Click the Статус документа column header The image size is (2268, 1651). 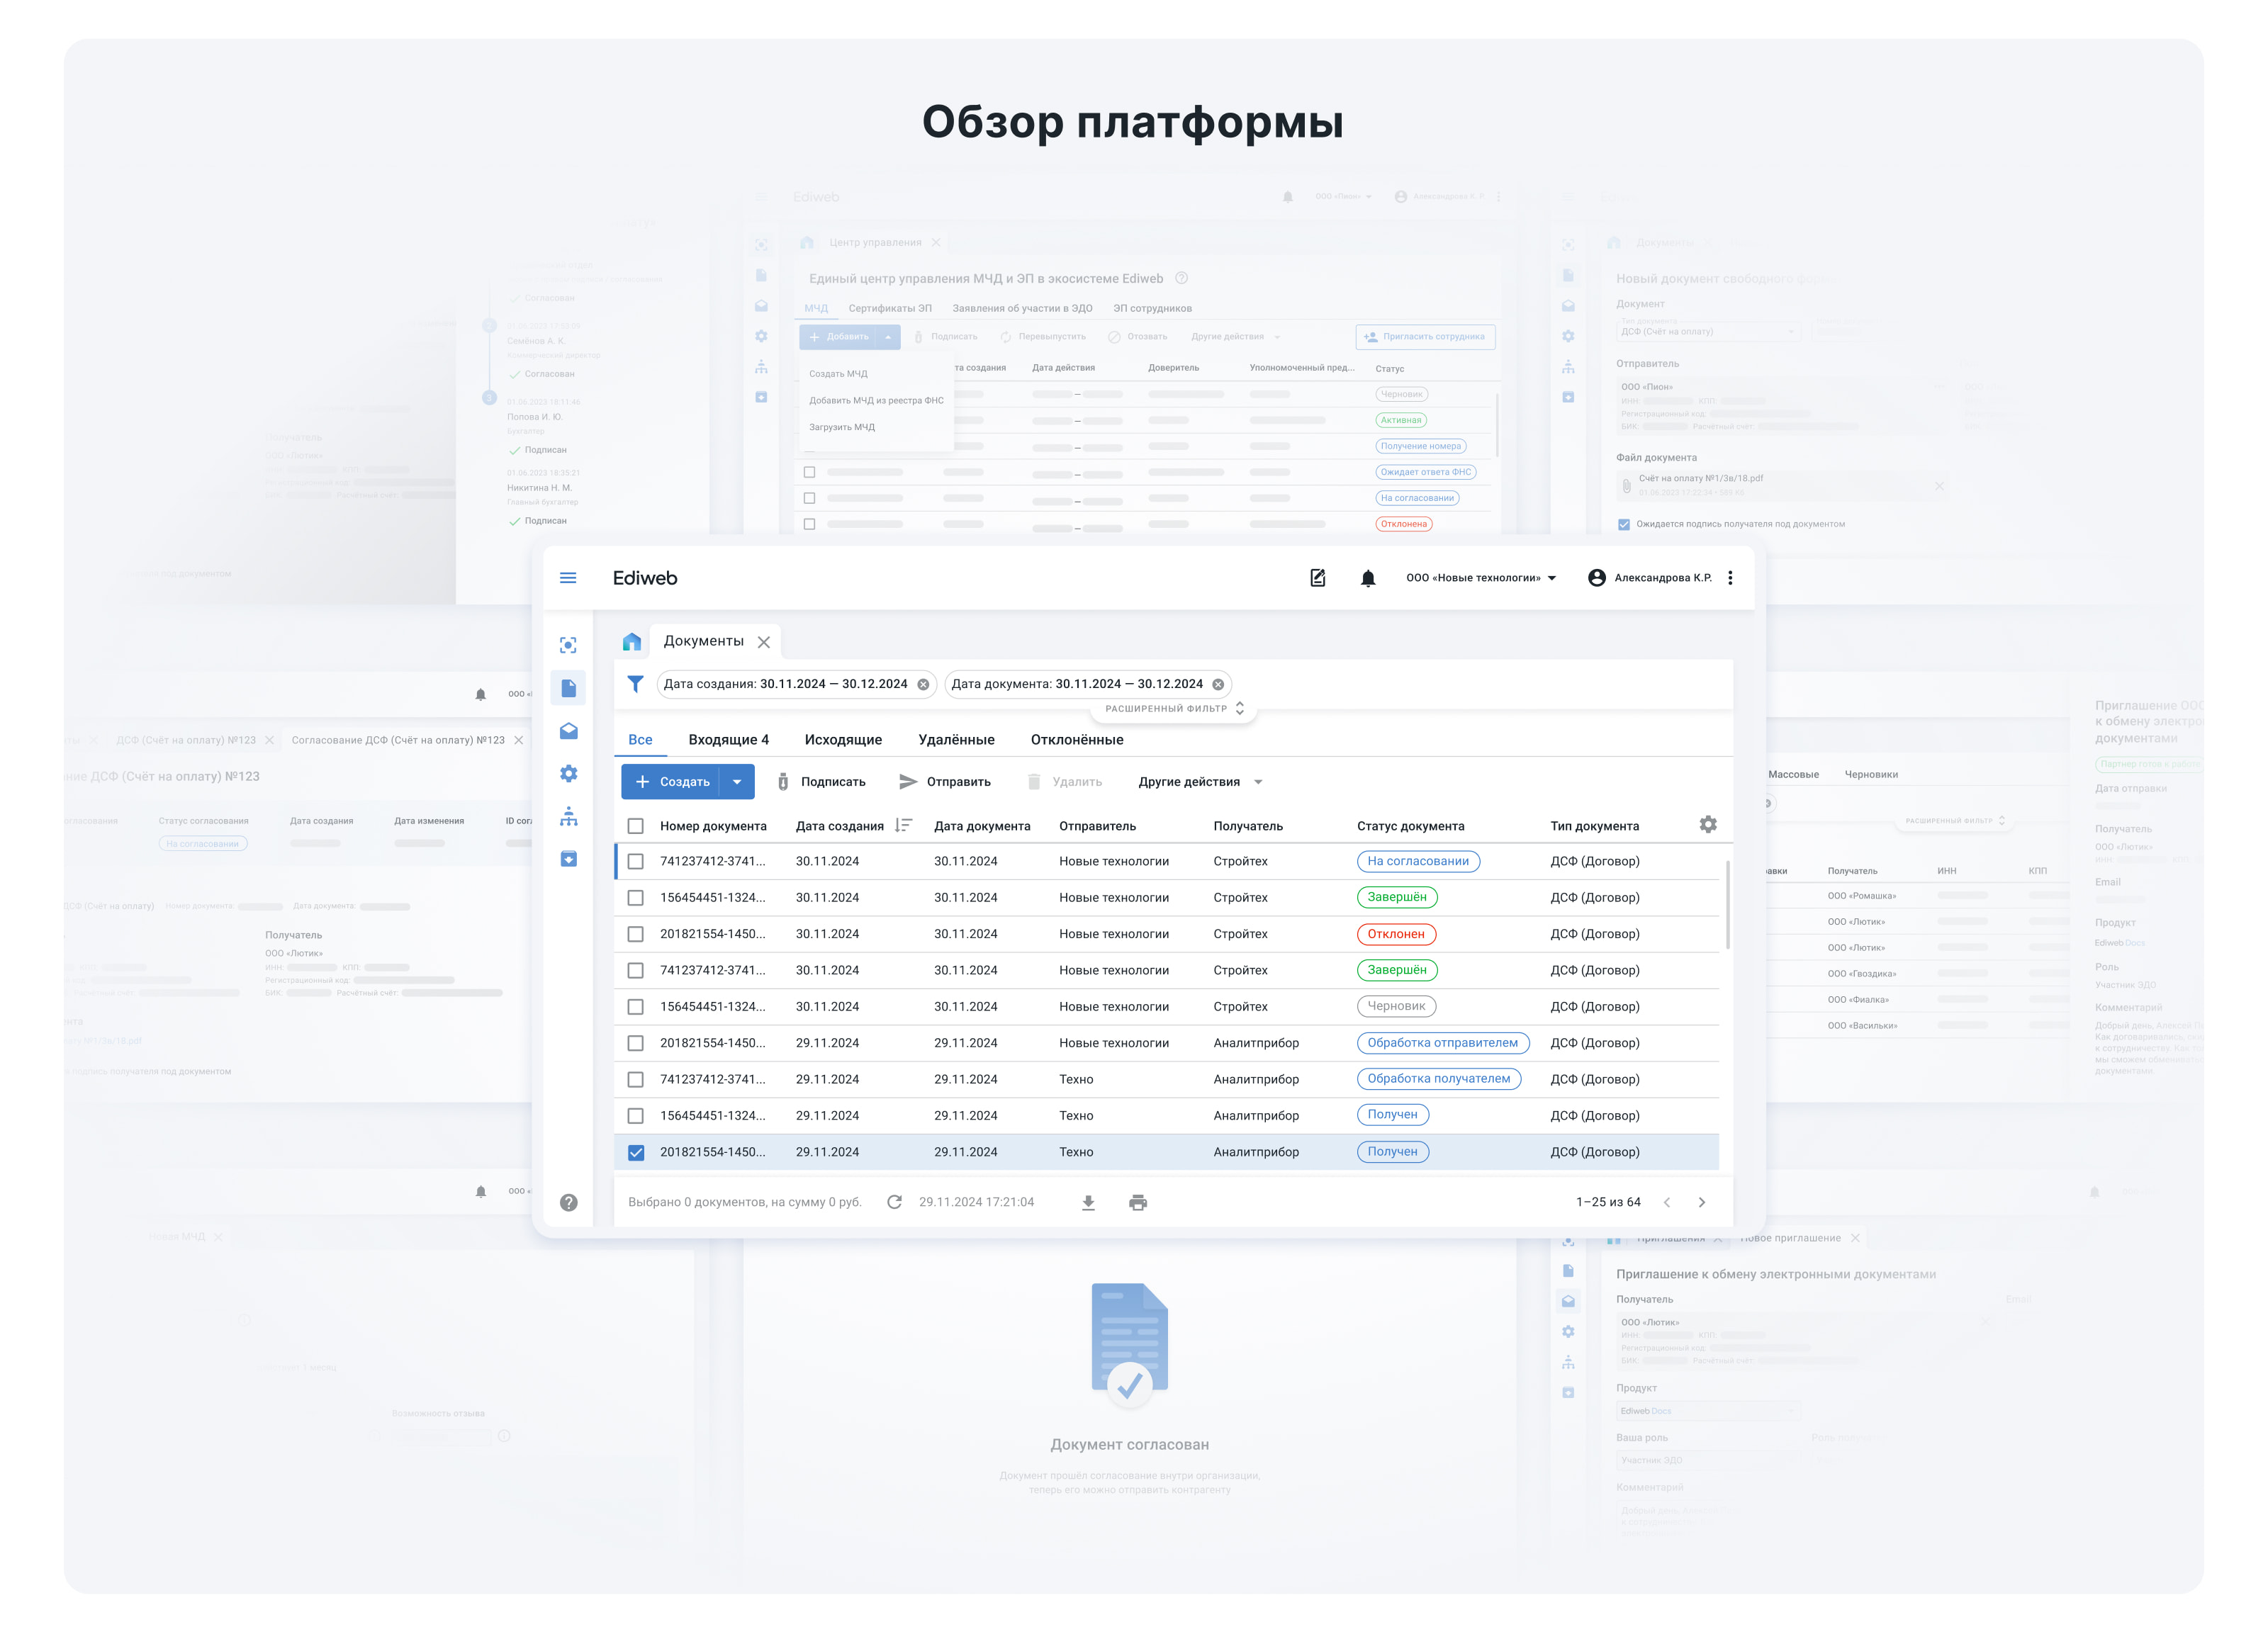click(1410, 826)
